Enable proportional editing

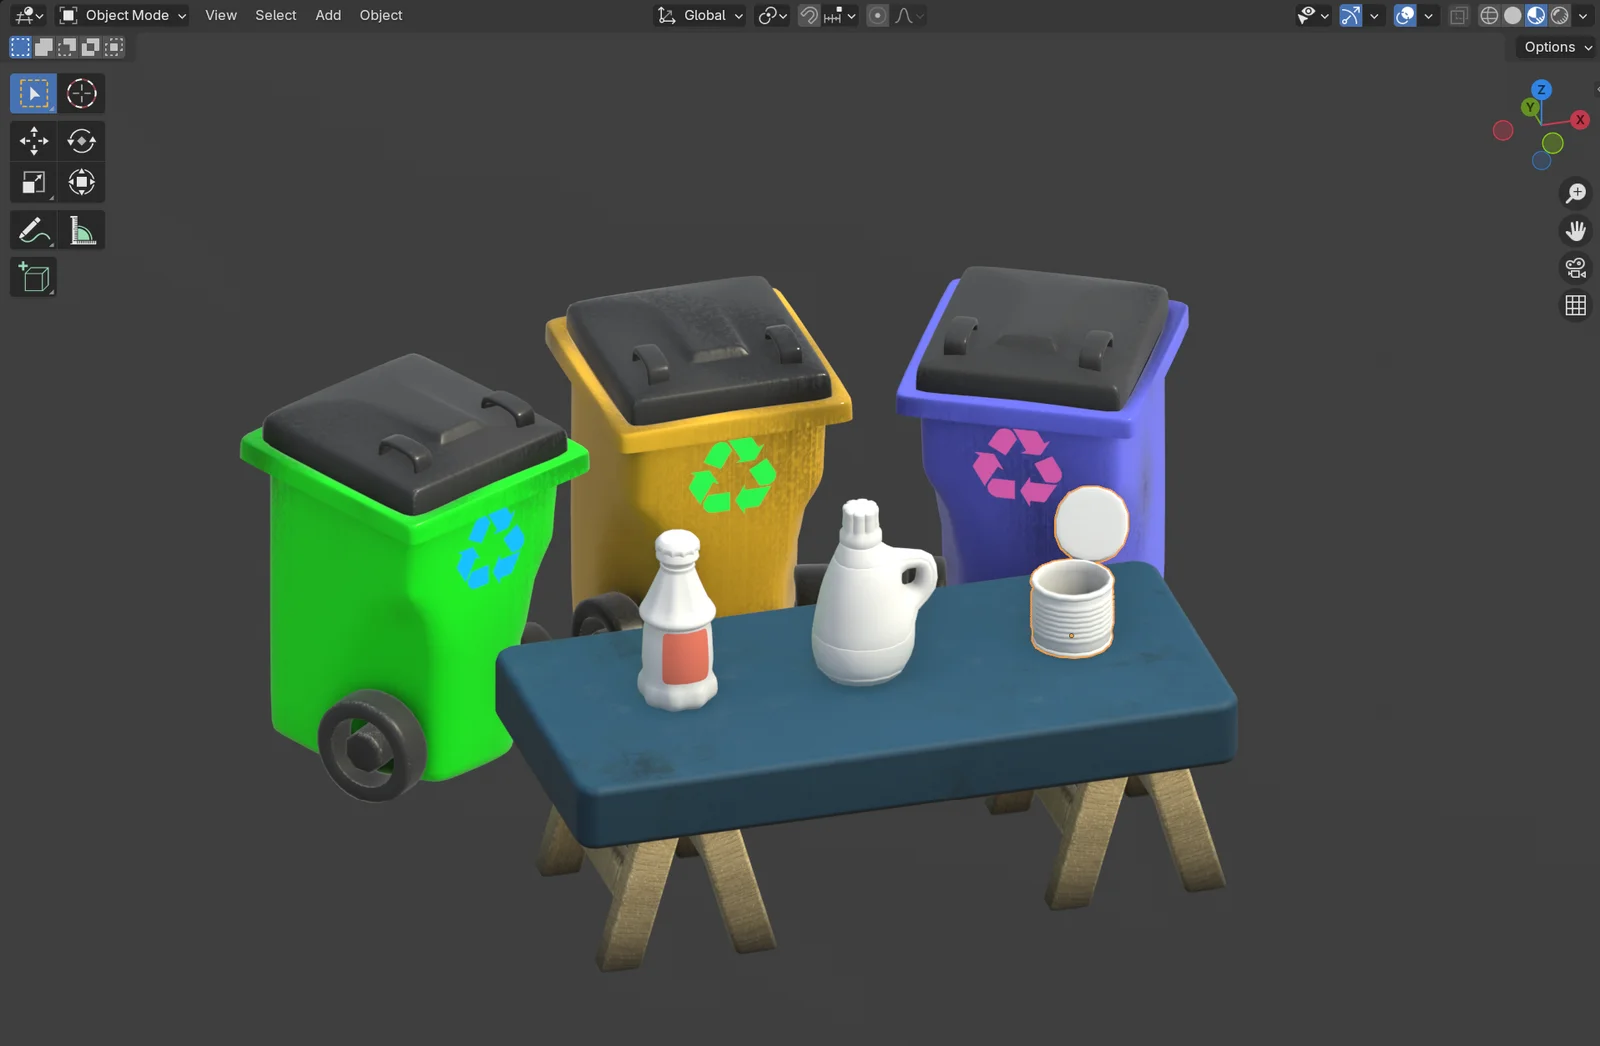(876, 15)
